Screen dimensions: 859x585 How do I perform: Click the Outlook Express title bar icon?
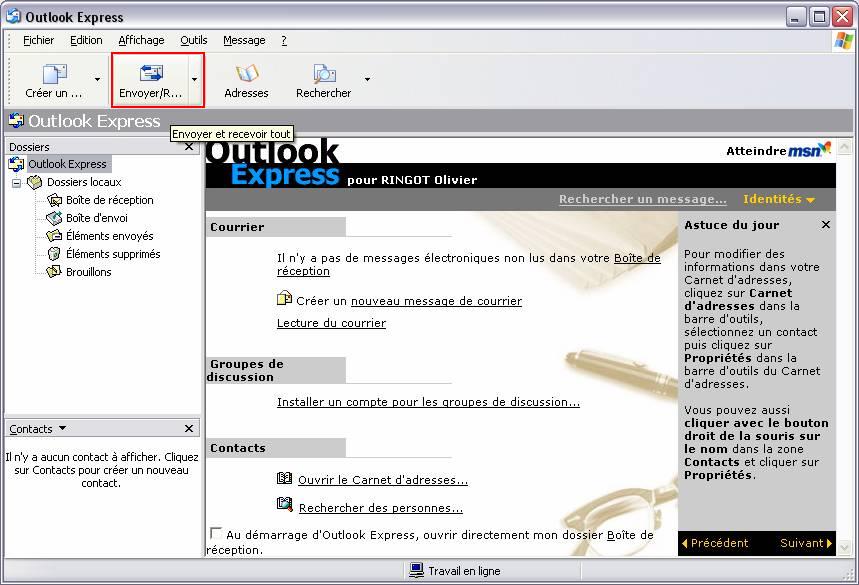coord(14,16)
